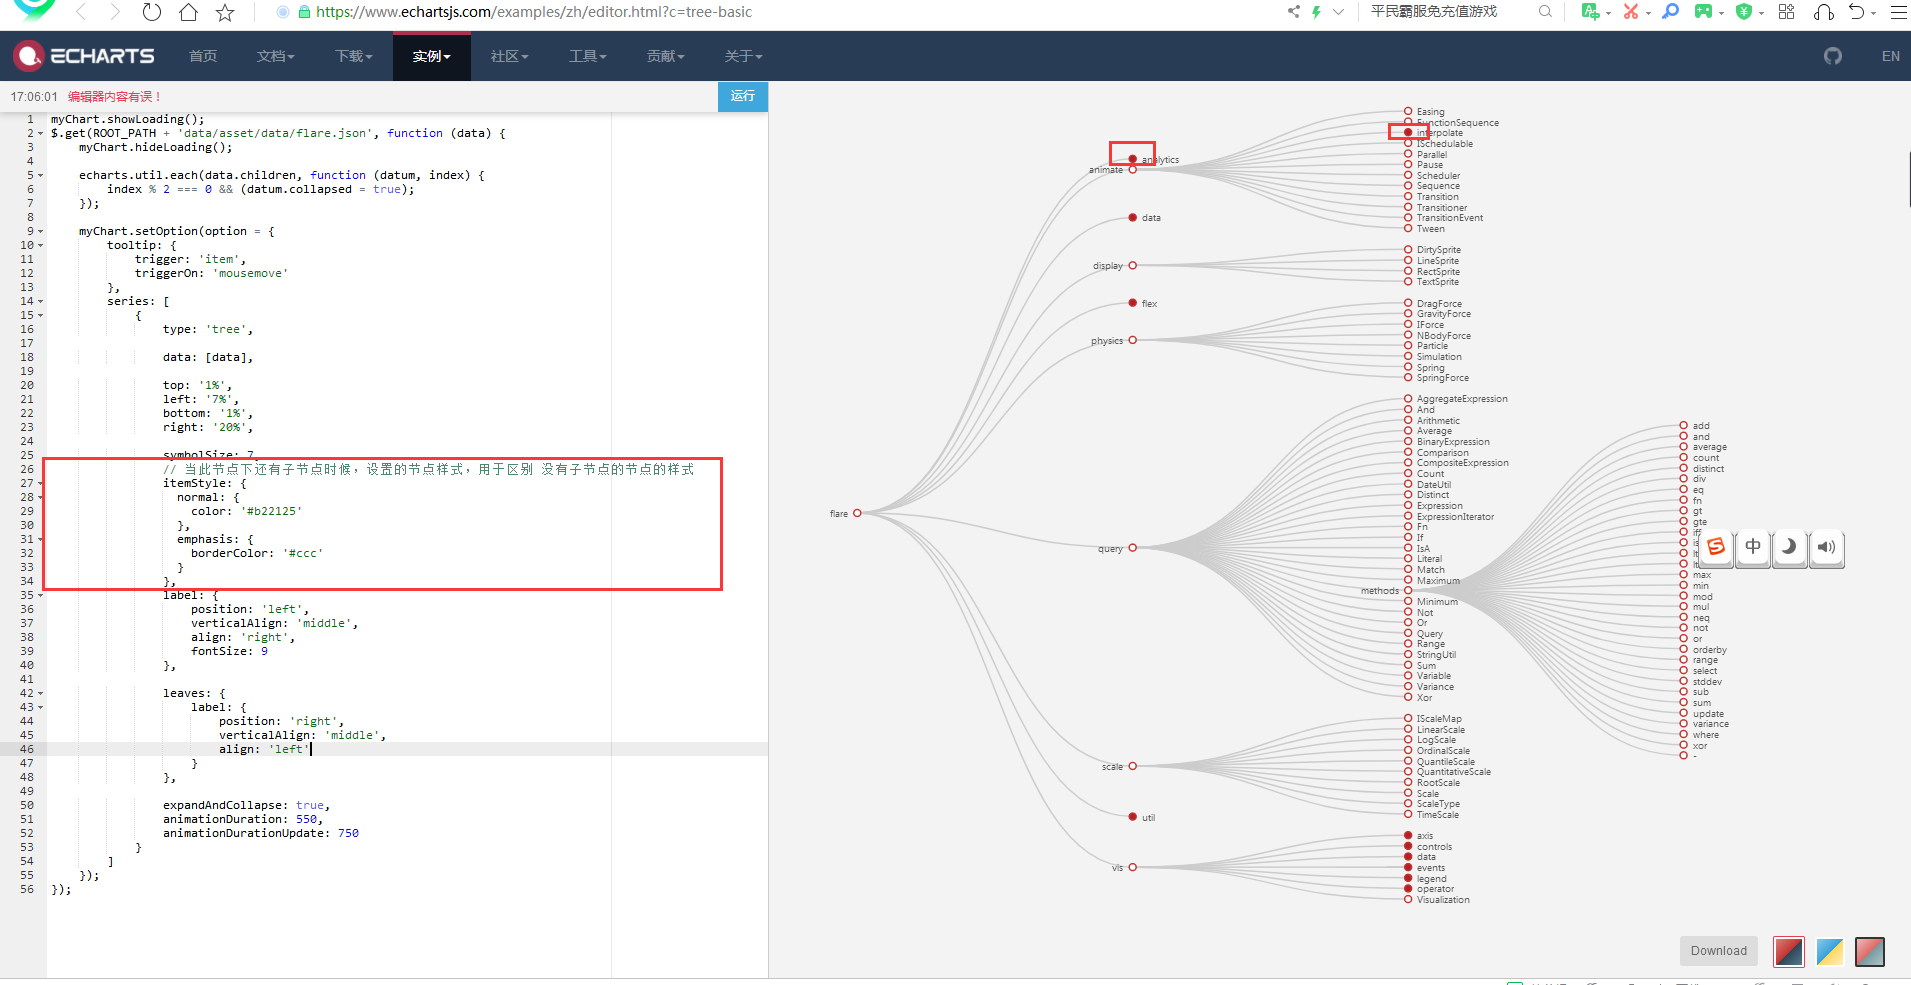
Task: Toggle night mode with the moon icon
Action: tap(1790, 548)
